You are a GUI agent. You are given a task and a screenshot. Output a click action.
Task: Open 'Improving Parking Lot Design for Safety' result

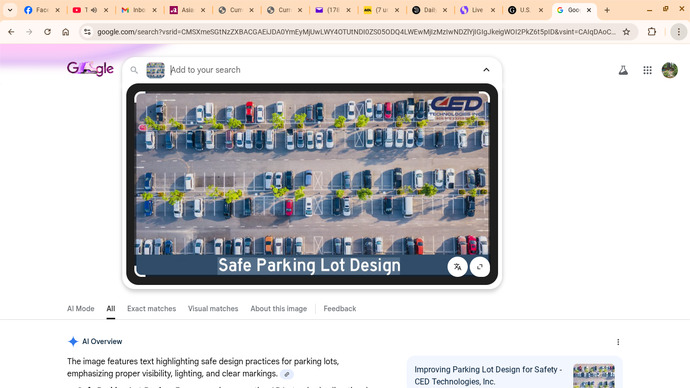pos(488,375)
